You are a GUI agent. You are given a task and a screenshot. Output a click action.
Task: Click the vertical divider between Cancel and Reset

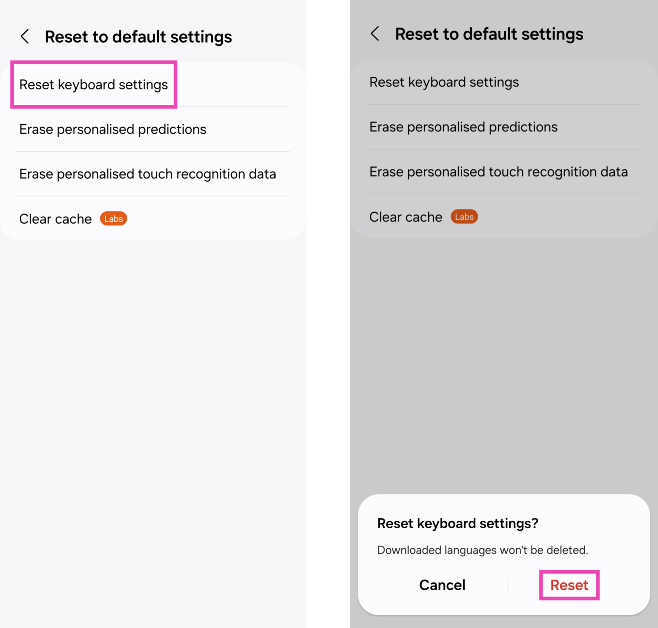click(508, 585)
